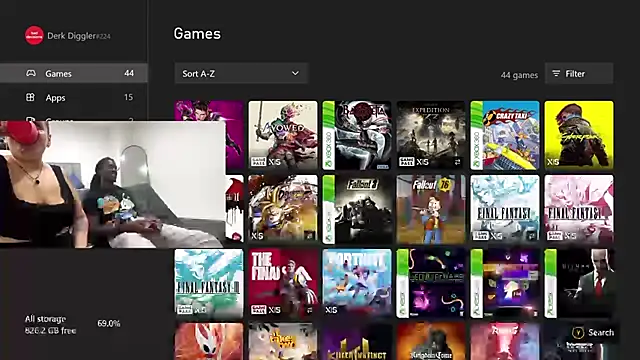
Task: Open the Fallout 3 game tile
Action: [357, 209]
